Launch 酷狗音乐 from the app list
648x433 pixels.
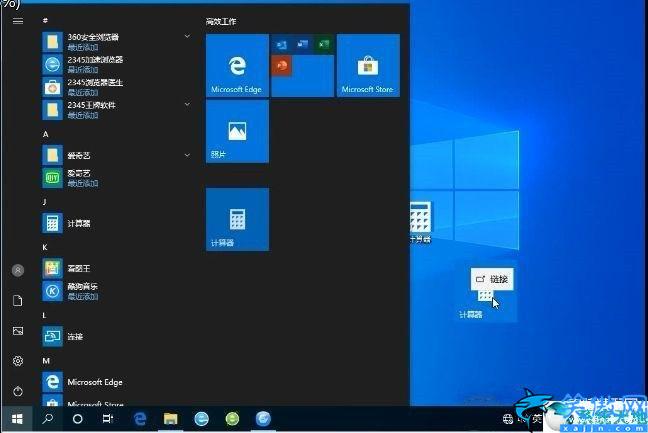(x=116, y=291)
